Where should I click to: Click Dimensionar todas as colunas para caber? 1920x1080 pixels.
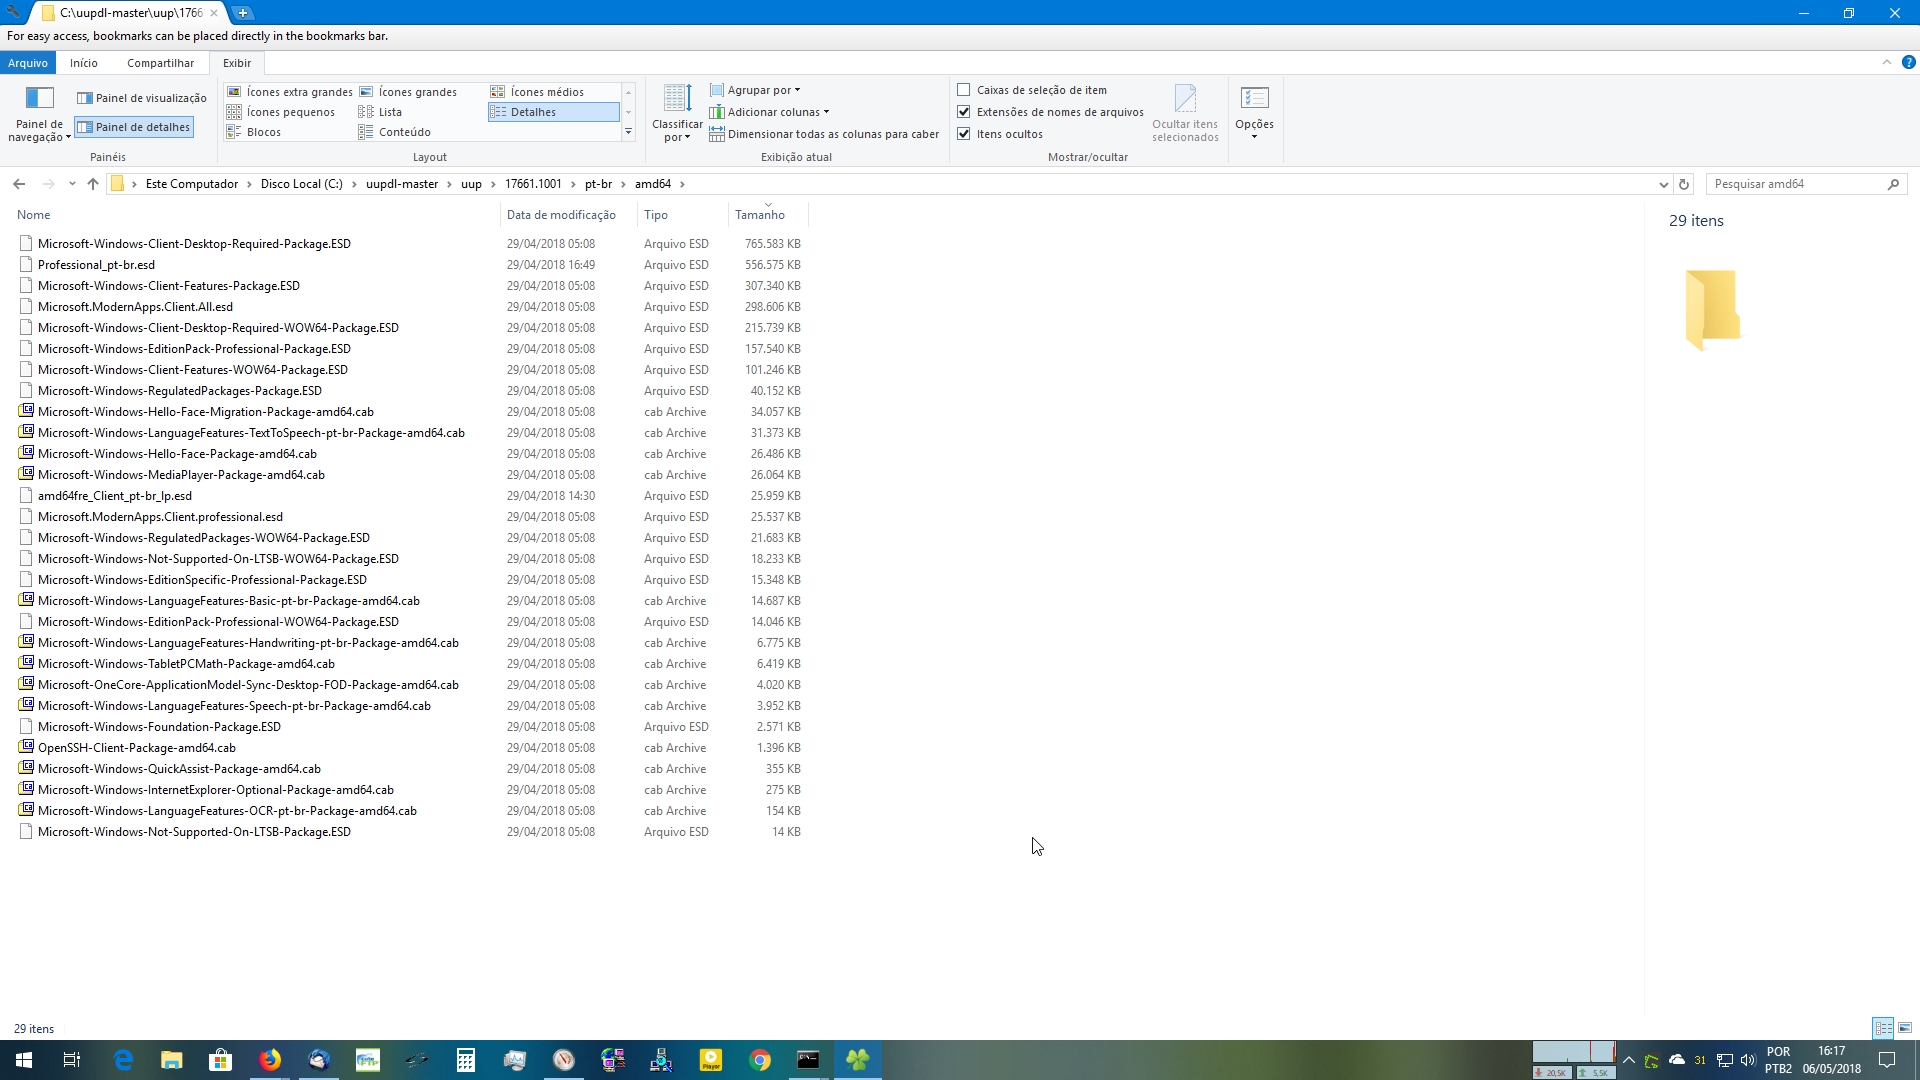tap(824, 134)
